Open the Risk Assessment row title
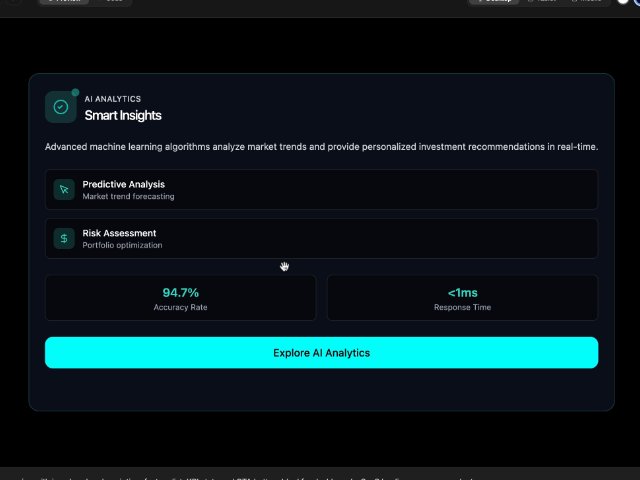This screenshot has width=640, height=480. point(119,233)
